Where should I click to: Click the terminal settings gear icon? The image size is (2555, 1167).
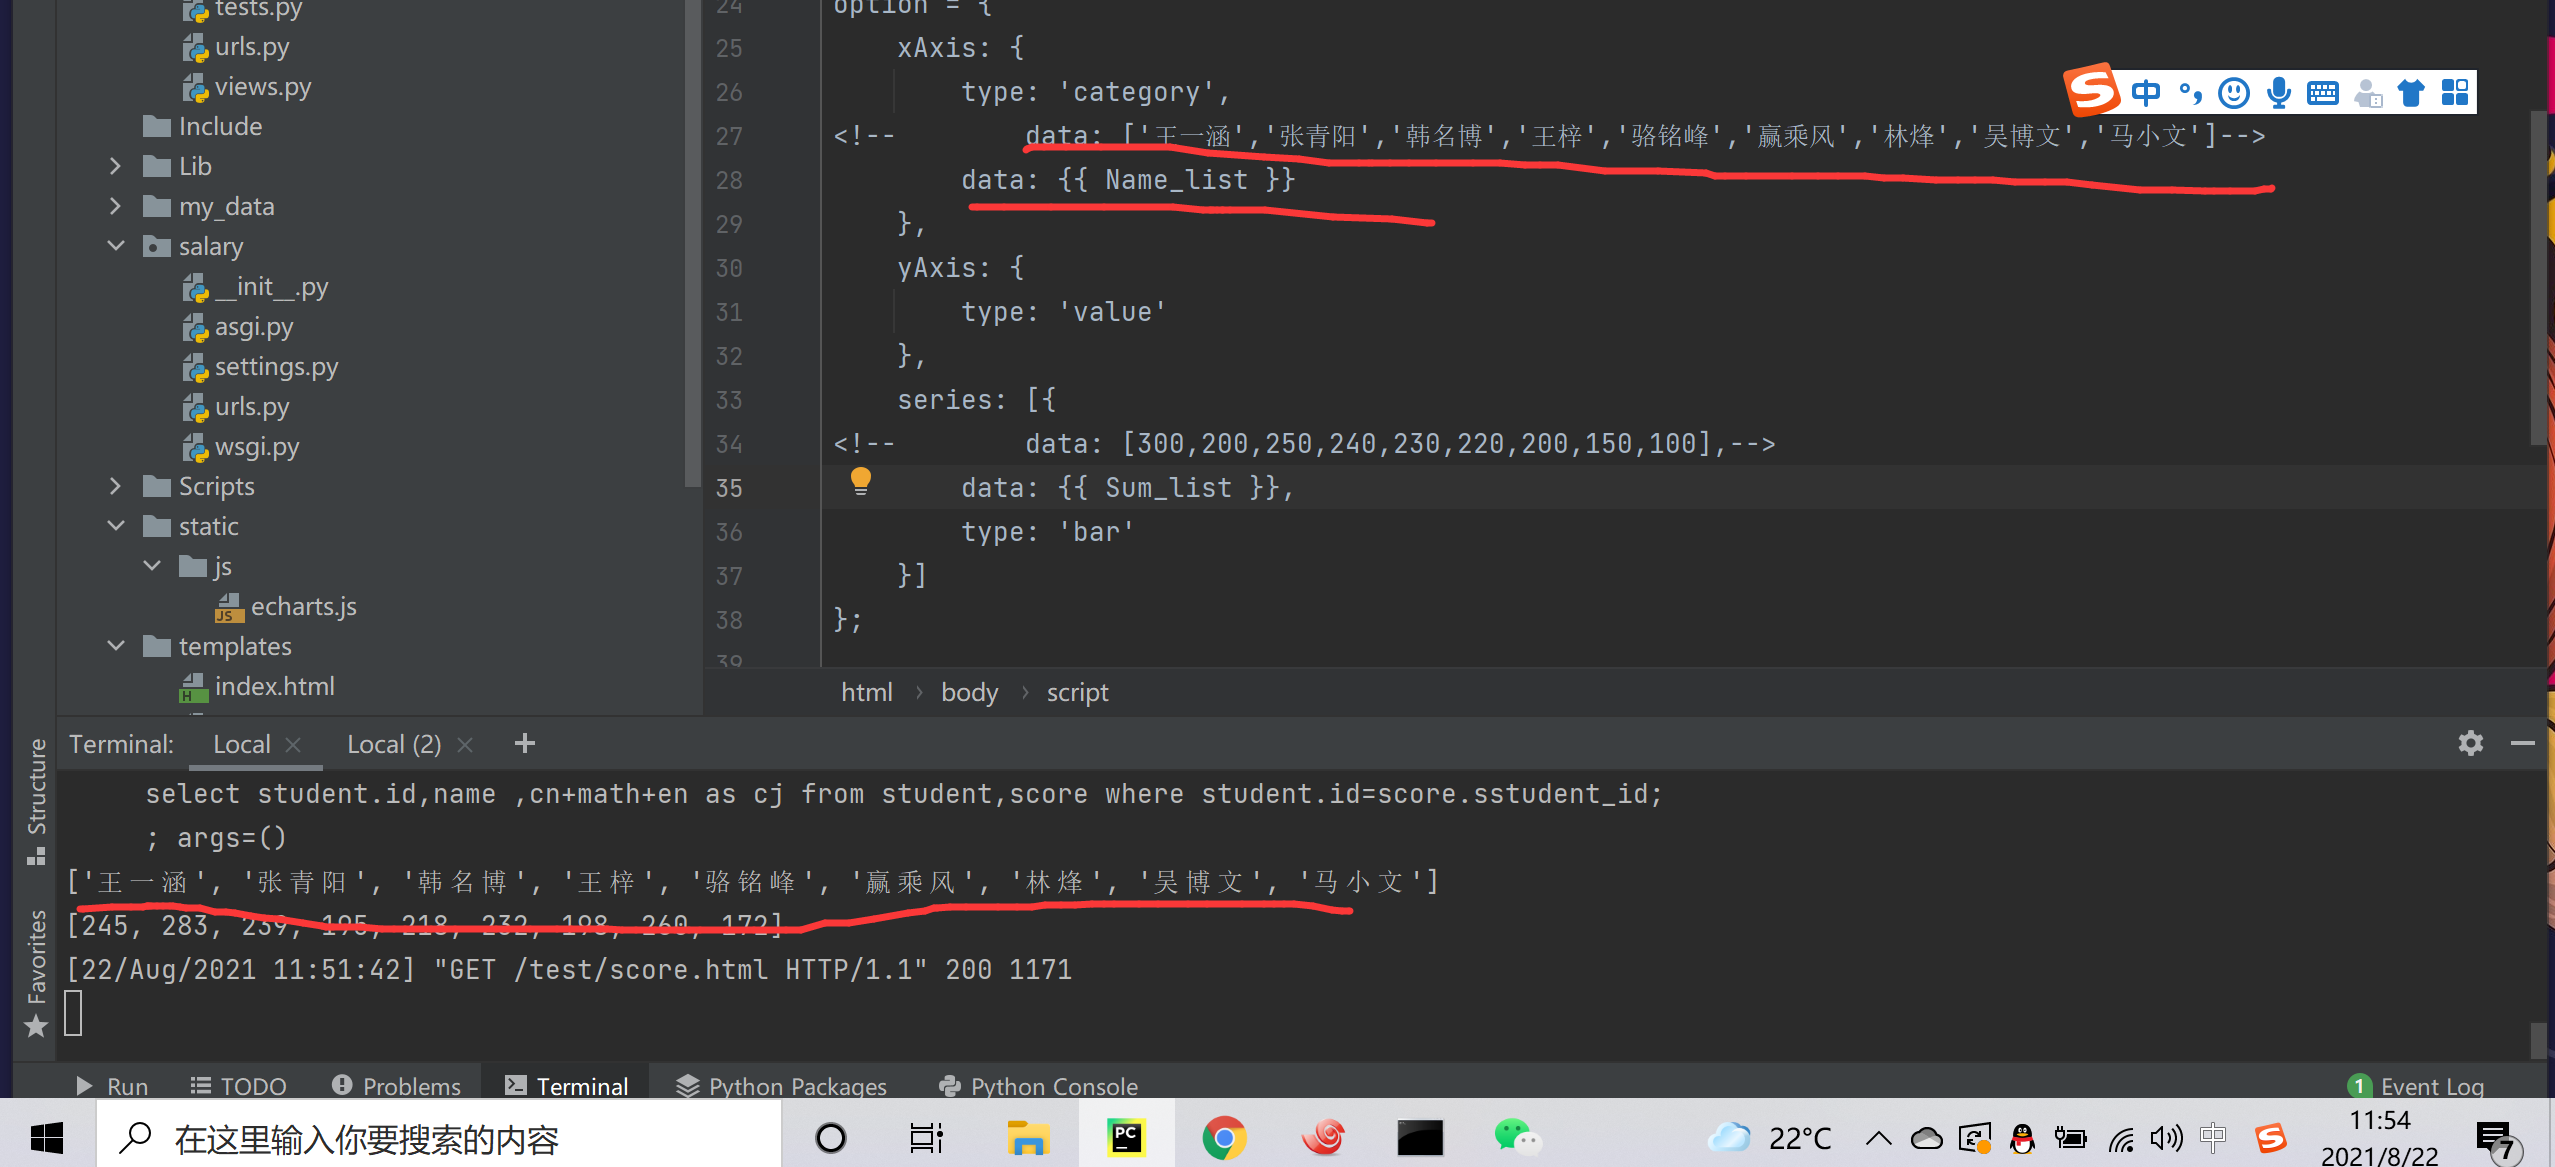point(2470,743)
